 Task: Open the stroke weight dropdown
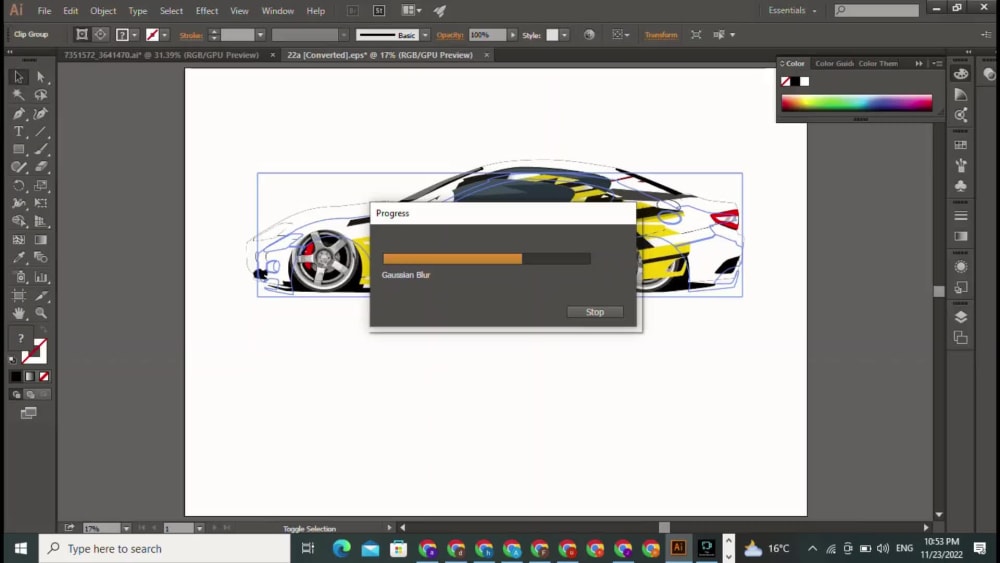(260, 35)
